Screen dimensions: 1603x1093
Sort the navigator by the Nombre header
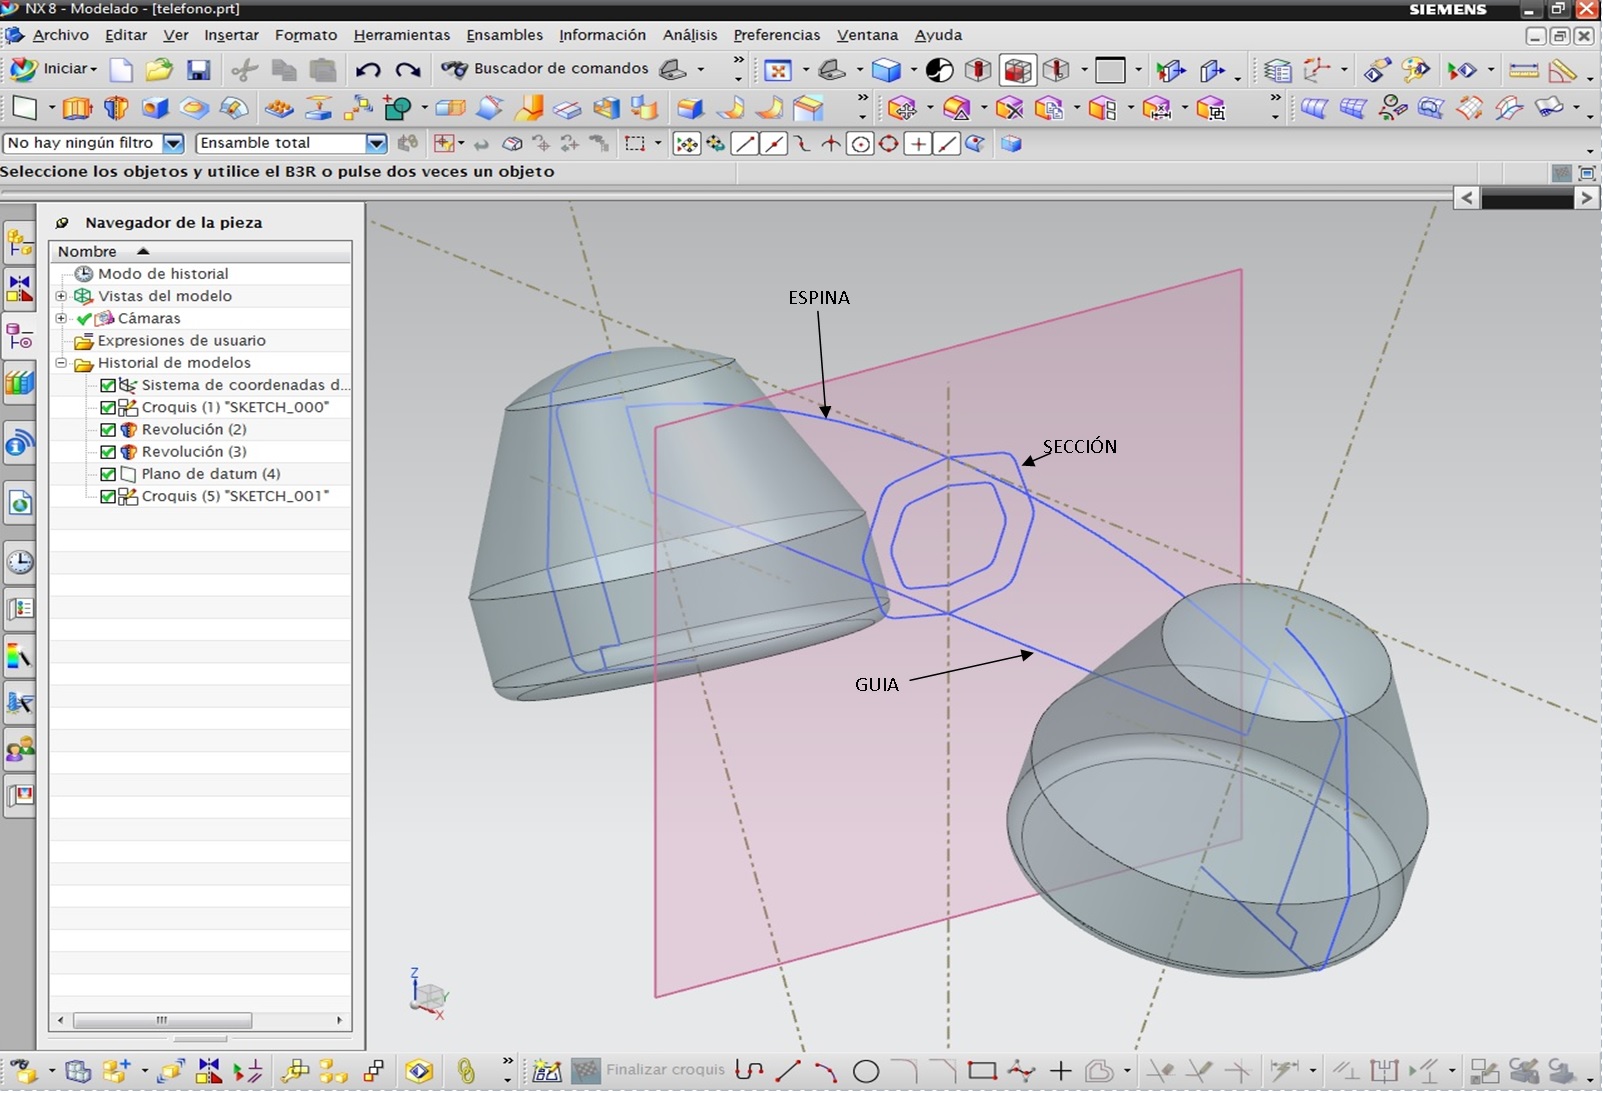click(x=200, y=251)
